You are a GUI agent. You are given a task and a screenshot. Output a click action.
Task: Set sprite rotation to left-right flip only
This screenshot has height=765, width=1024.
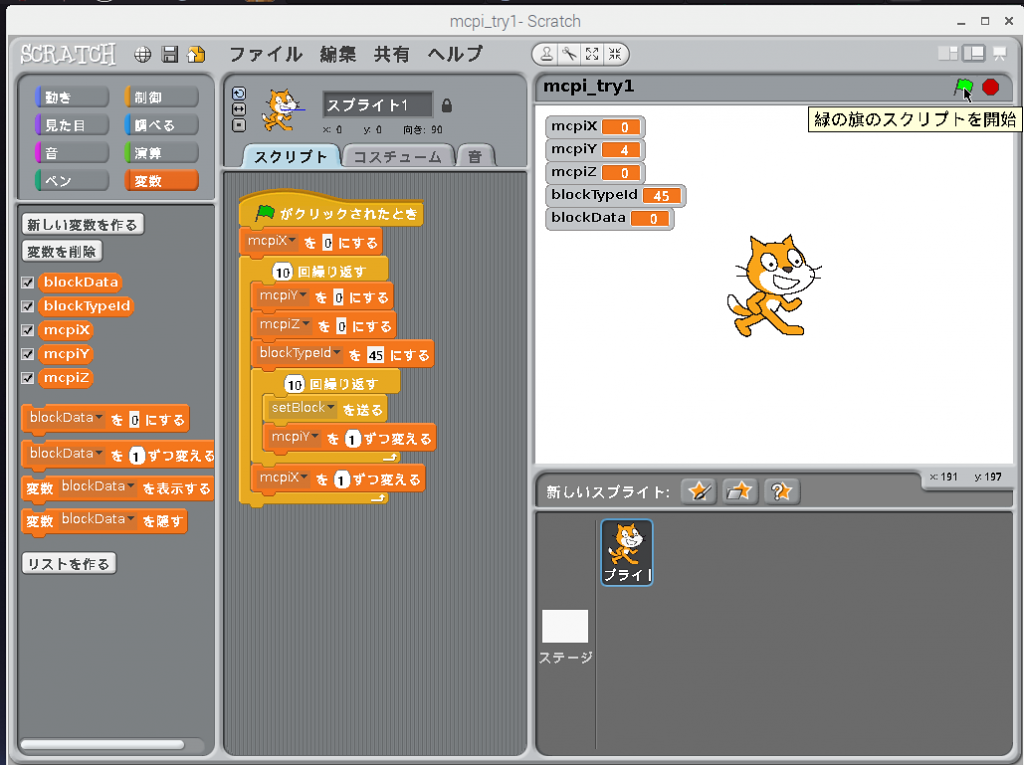coord(239,109)
